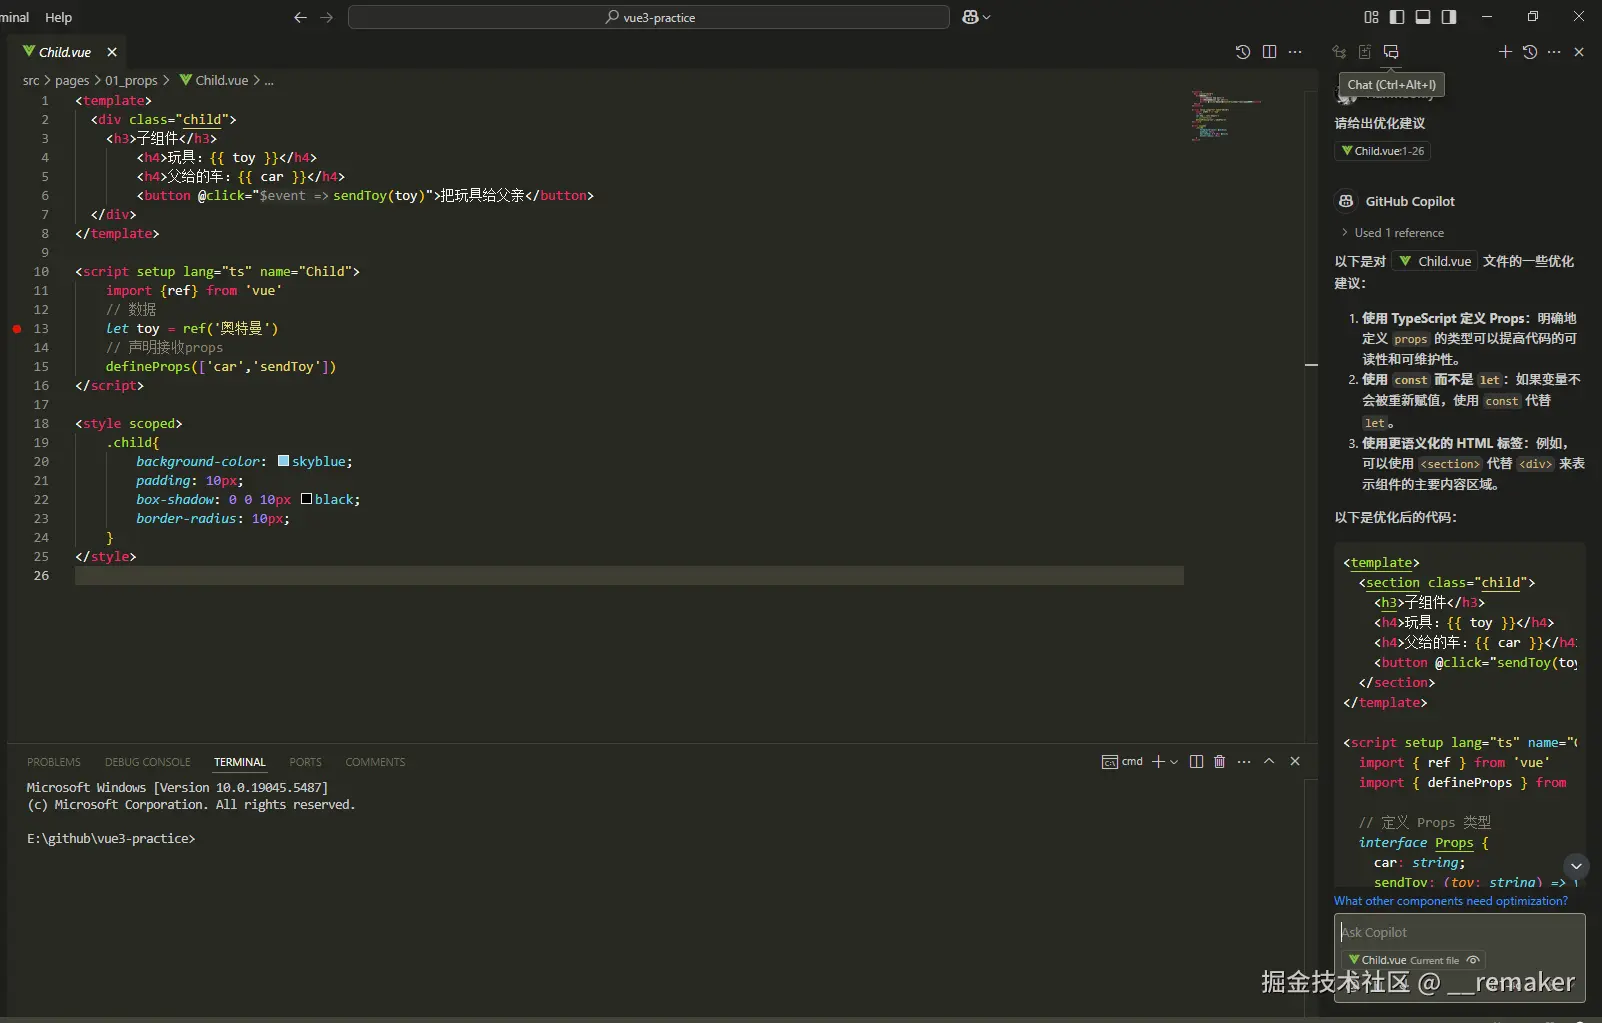The width and height of the screenshot is (1602, 1023).
Task: Expand the 'Used 1 reference' section
Action: click(x=1398, y=233)
